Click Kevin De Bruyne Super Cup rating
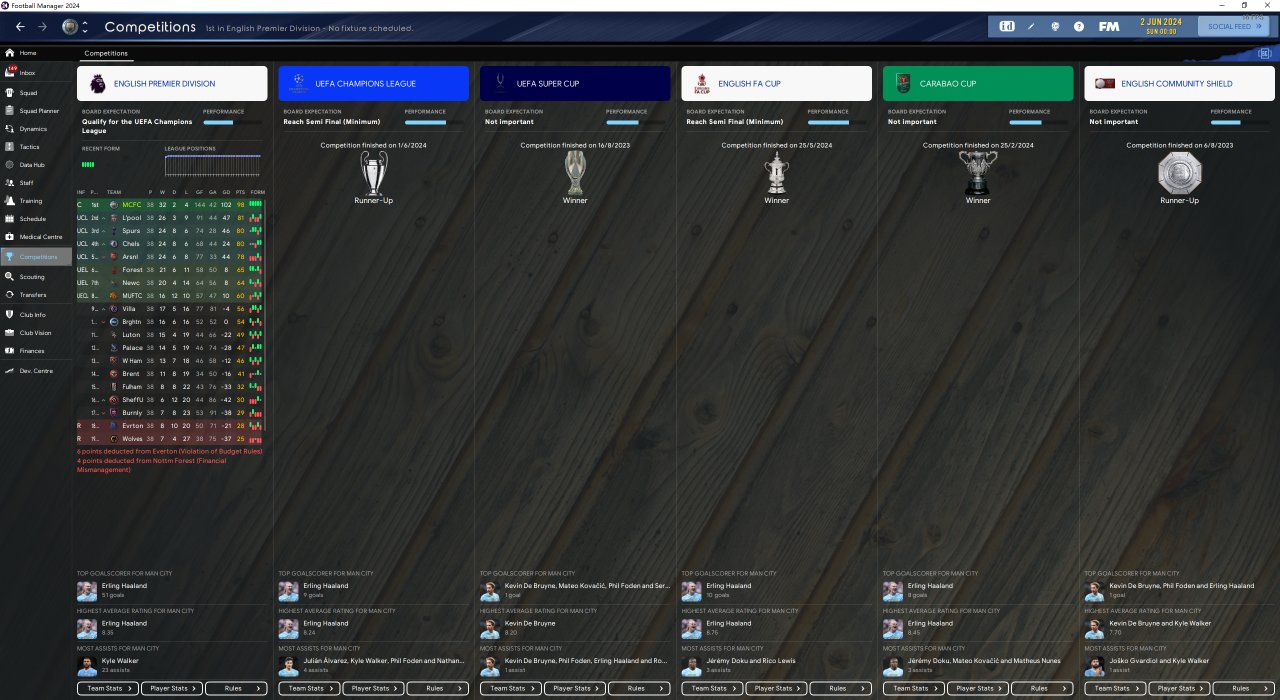Viewport: 1280px width, 700px height. 532,623
